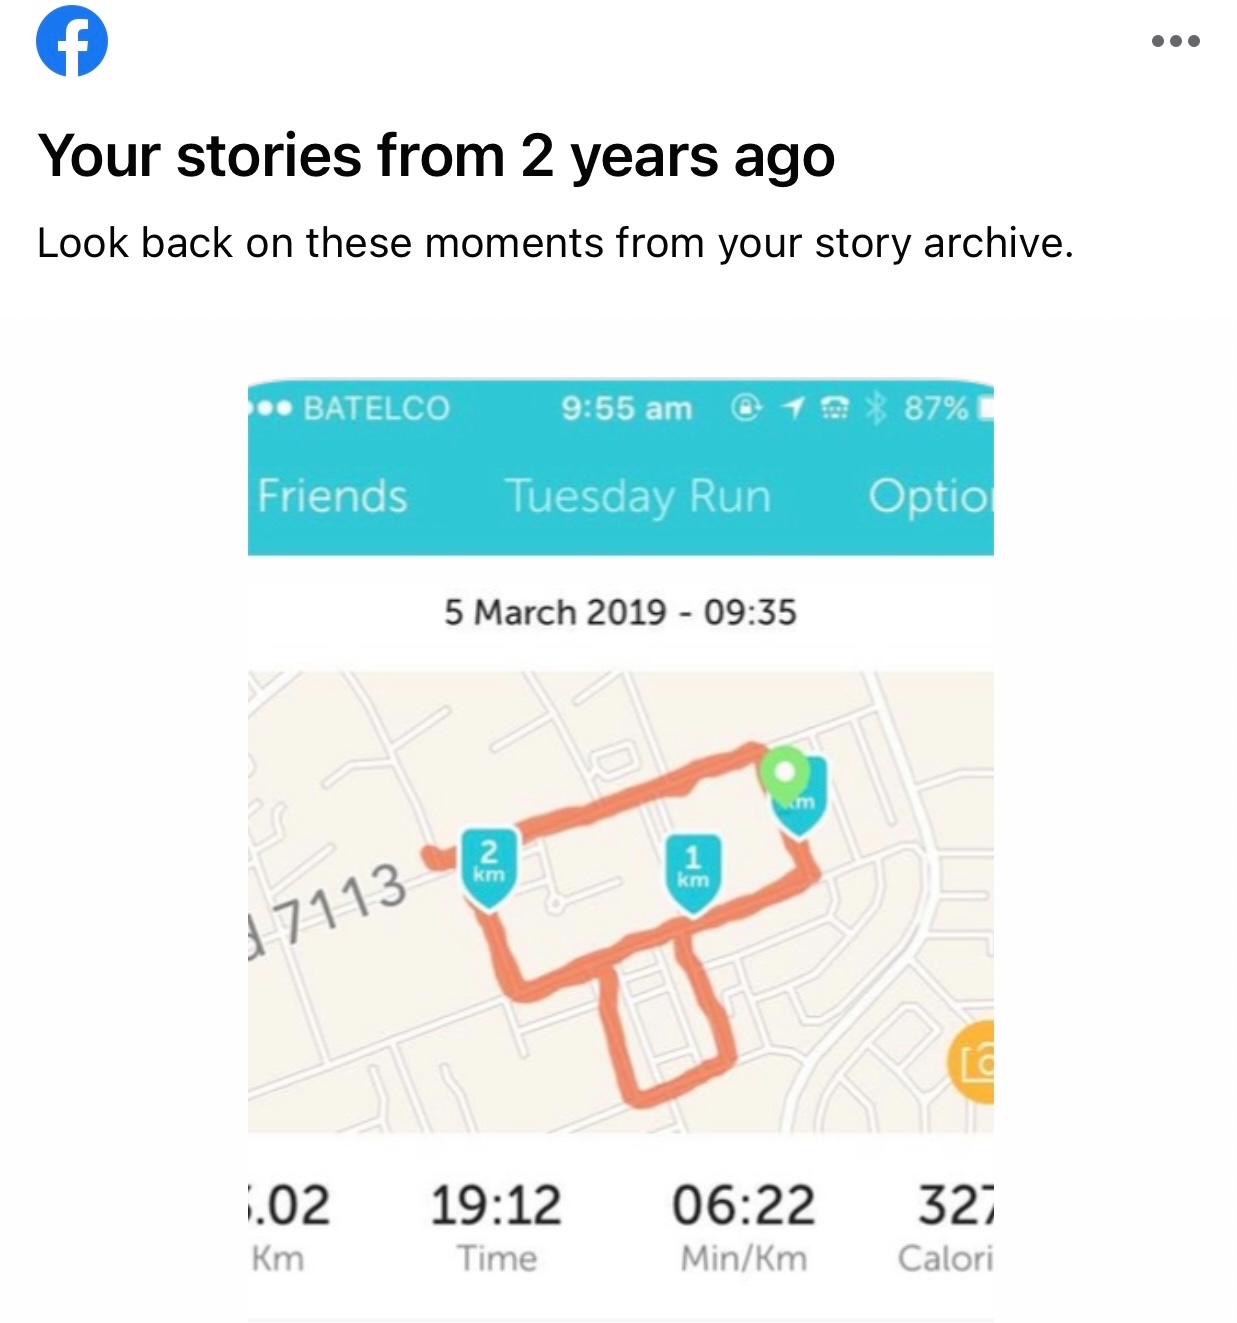Tap the Bluetooth status icon
The height and width of the screenshot is (1323, 1237).
click(x=877, y=408)
